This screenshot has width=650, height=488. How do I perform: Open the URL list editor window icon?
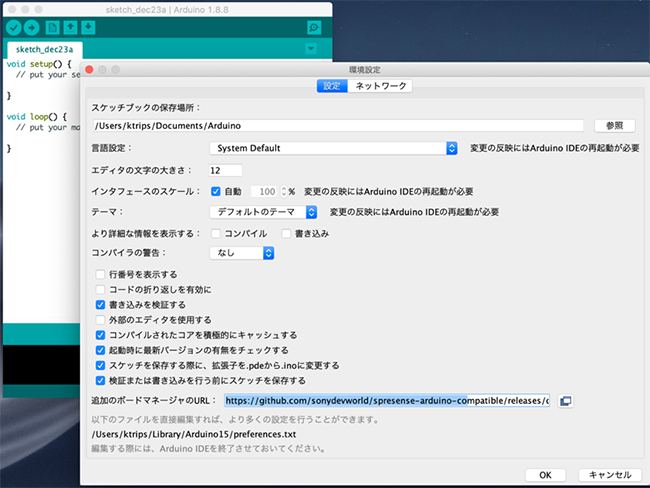coord(565,401)
